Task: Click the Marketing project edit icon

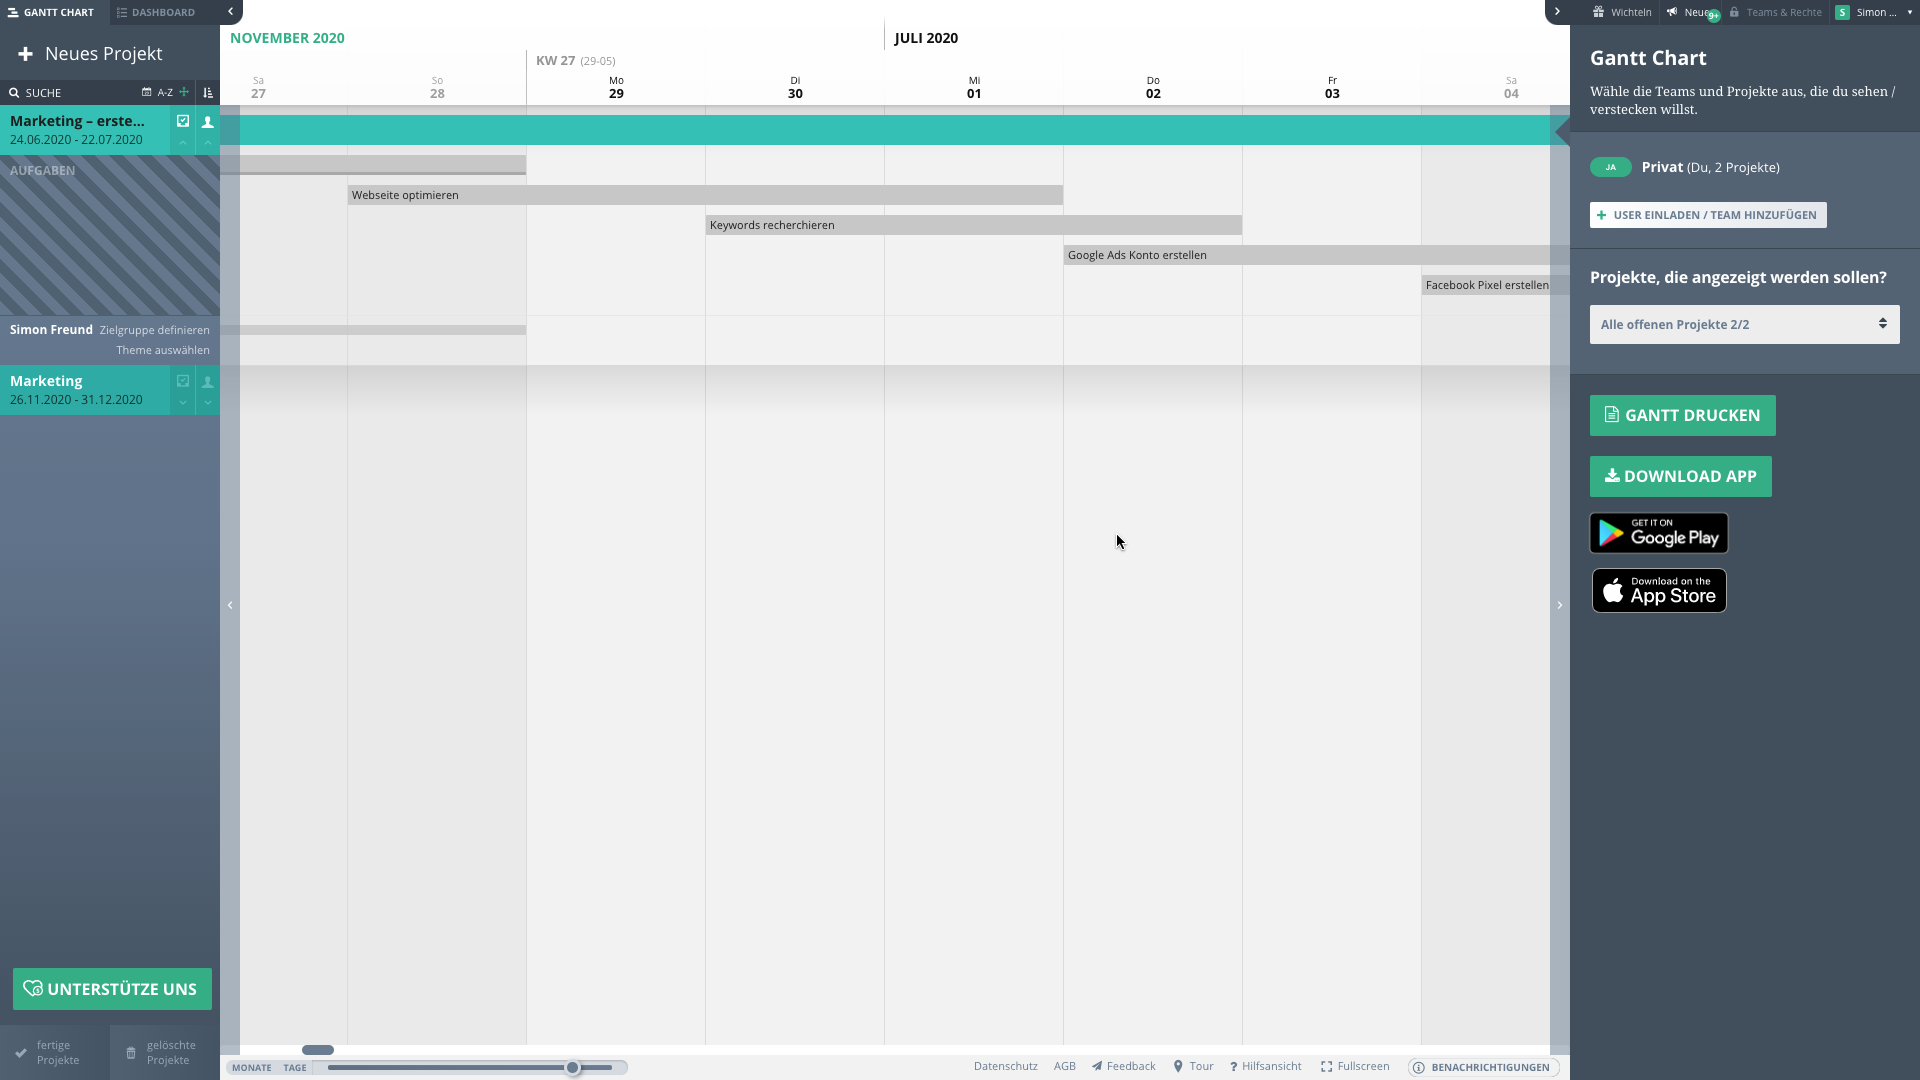Action: [183, 381]
